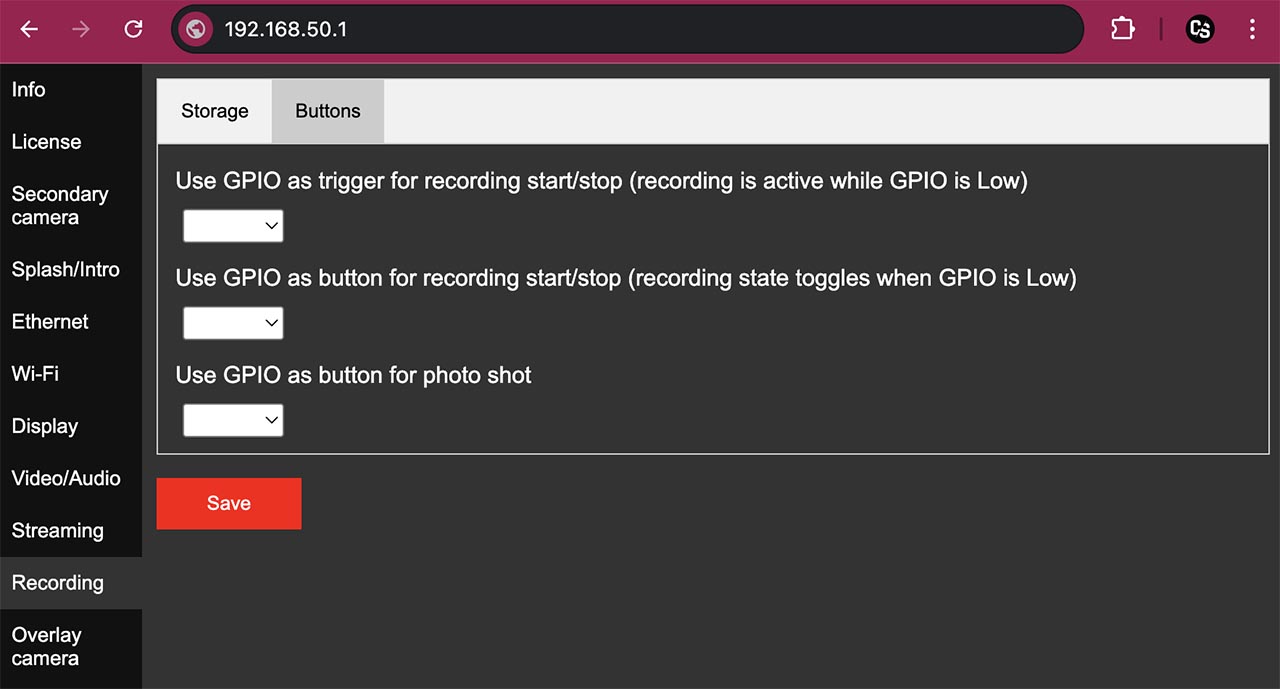Switch to the Storage tab
Viewport: 1280px width, 689px height.
[214, 111]
